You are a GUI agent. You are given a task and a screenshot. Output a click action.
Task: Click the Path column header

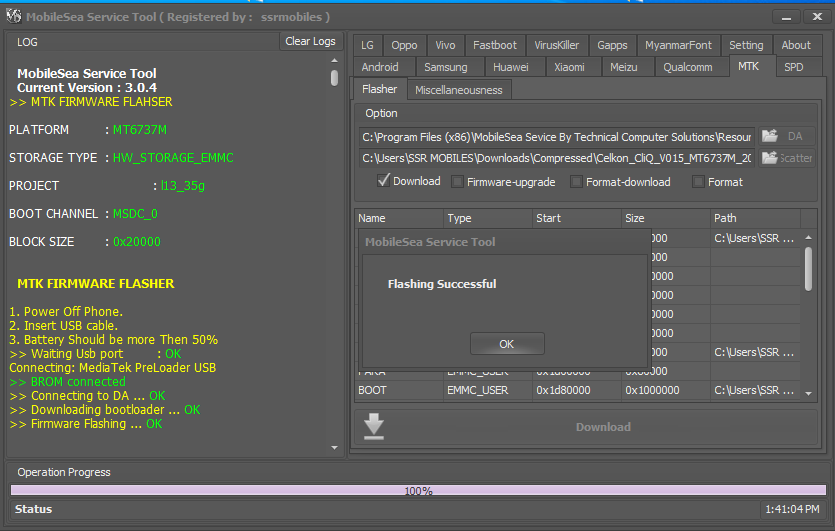click(755, 218)
